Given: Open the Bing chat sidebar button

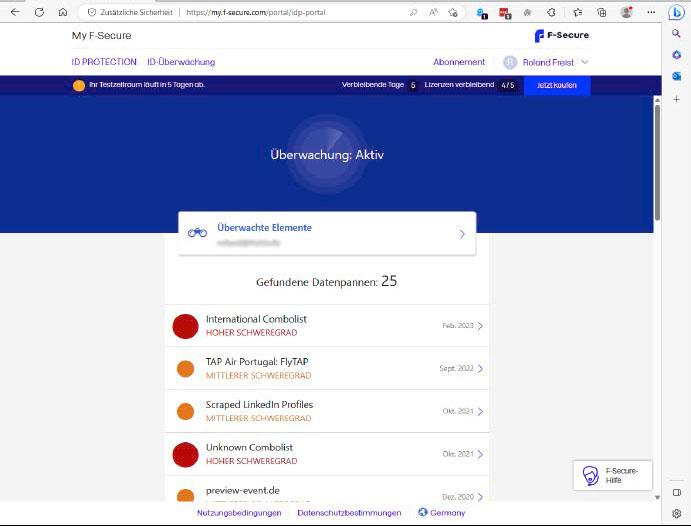Looking at the screenshot, I should [x=676, y=12].
